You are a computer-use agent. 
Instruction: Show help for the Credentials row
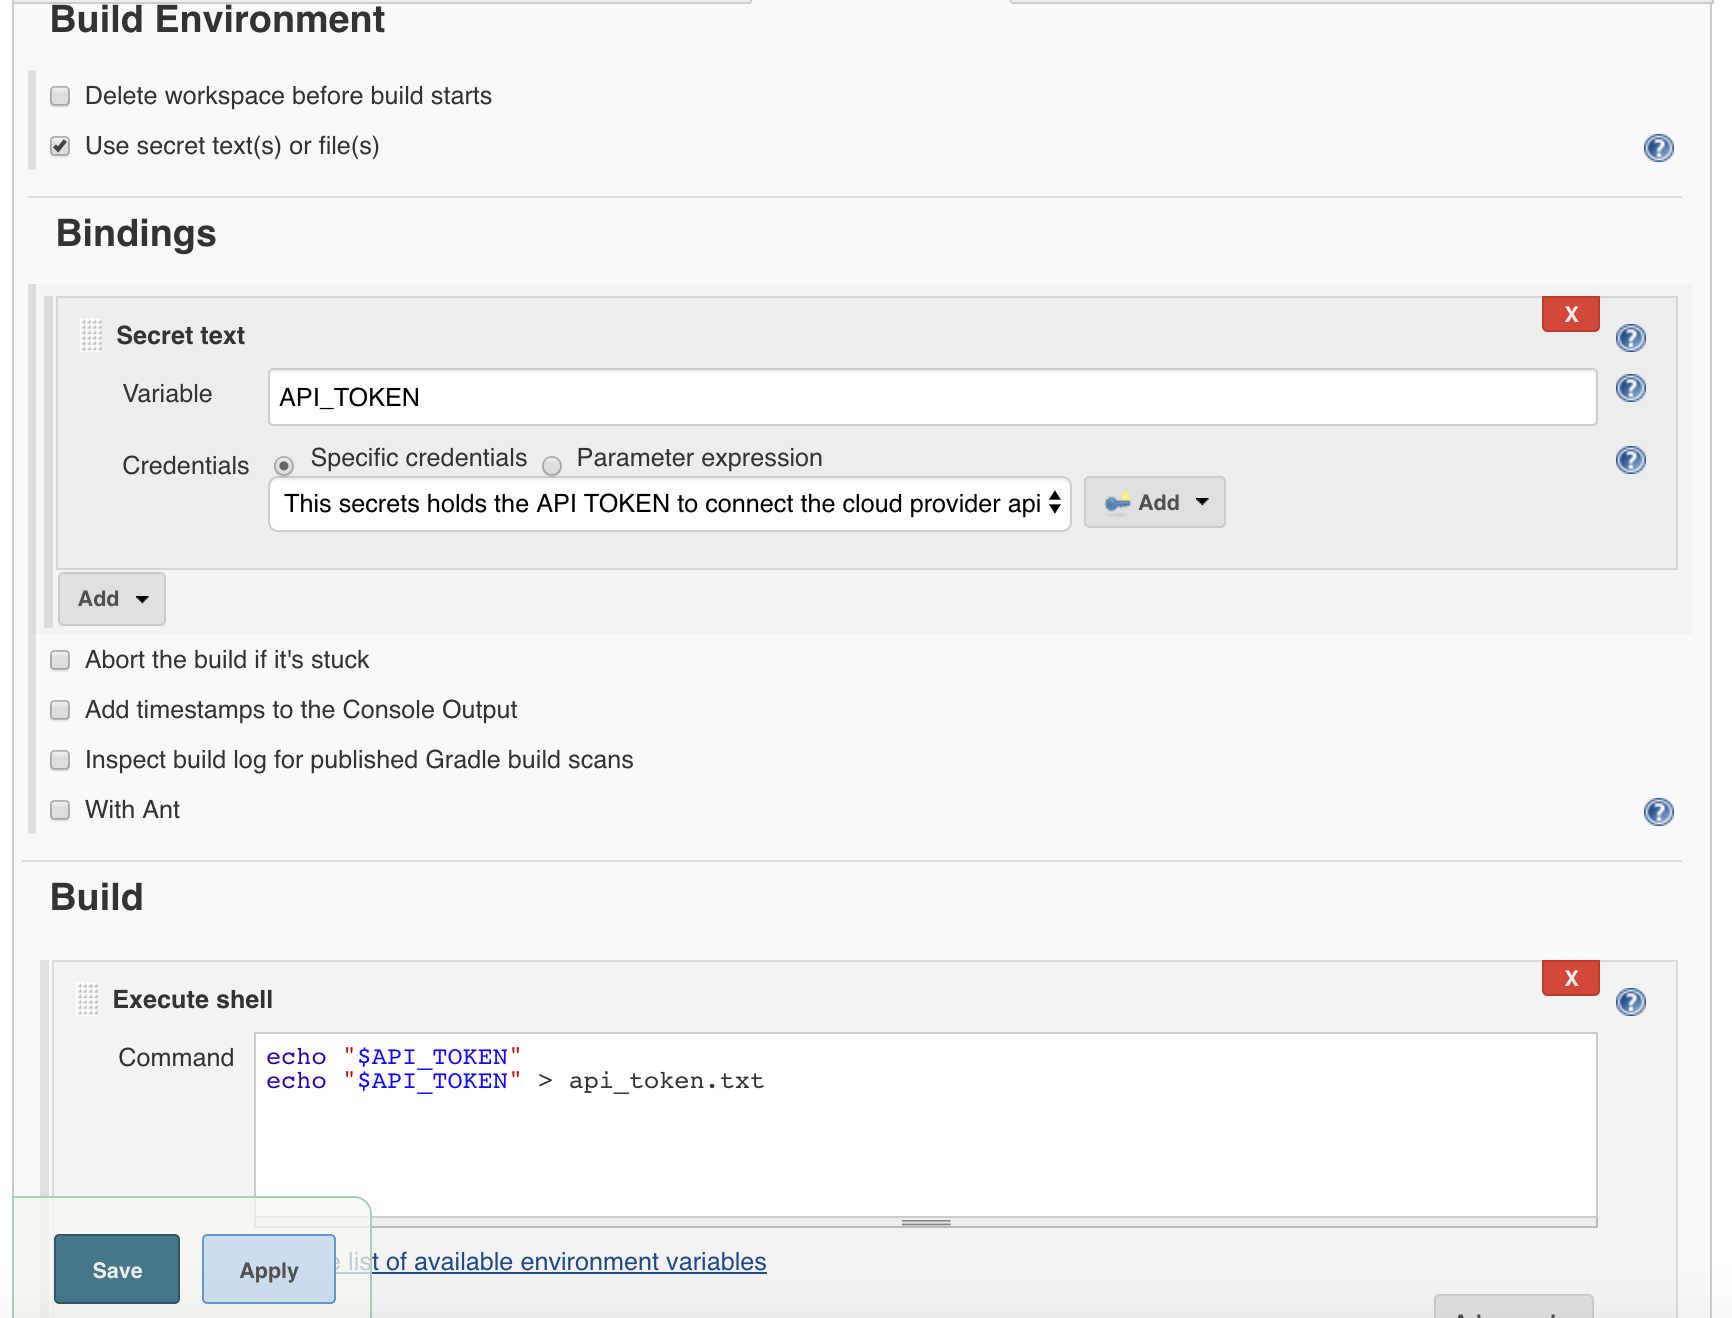click(1630, 460)
